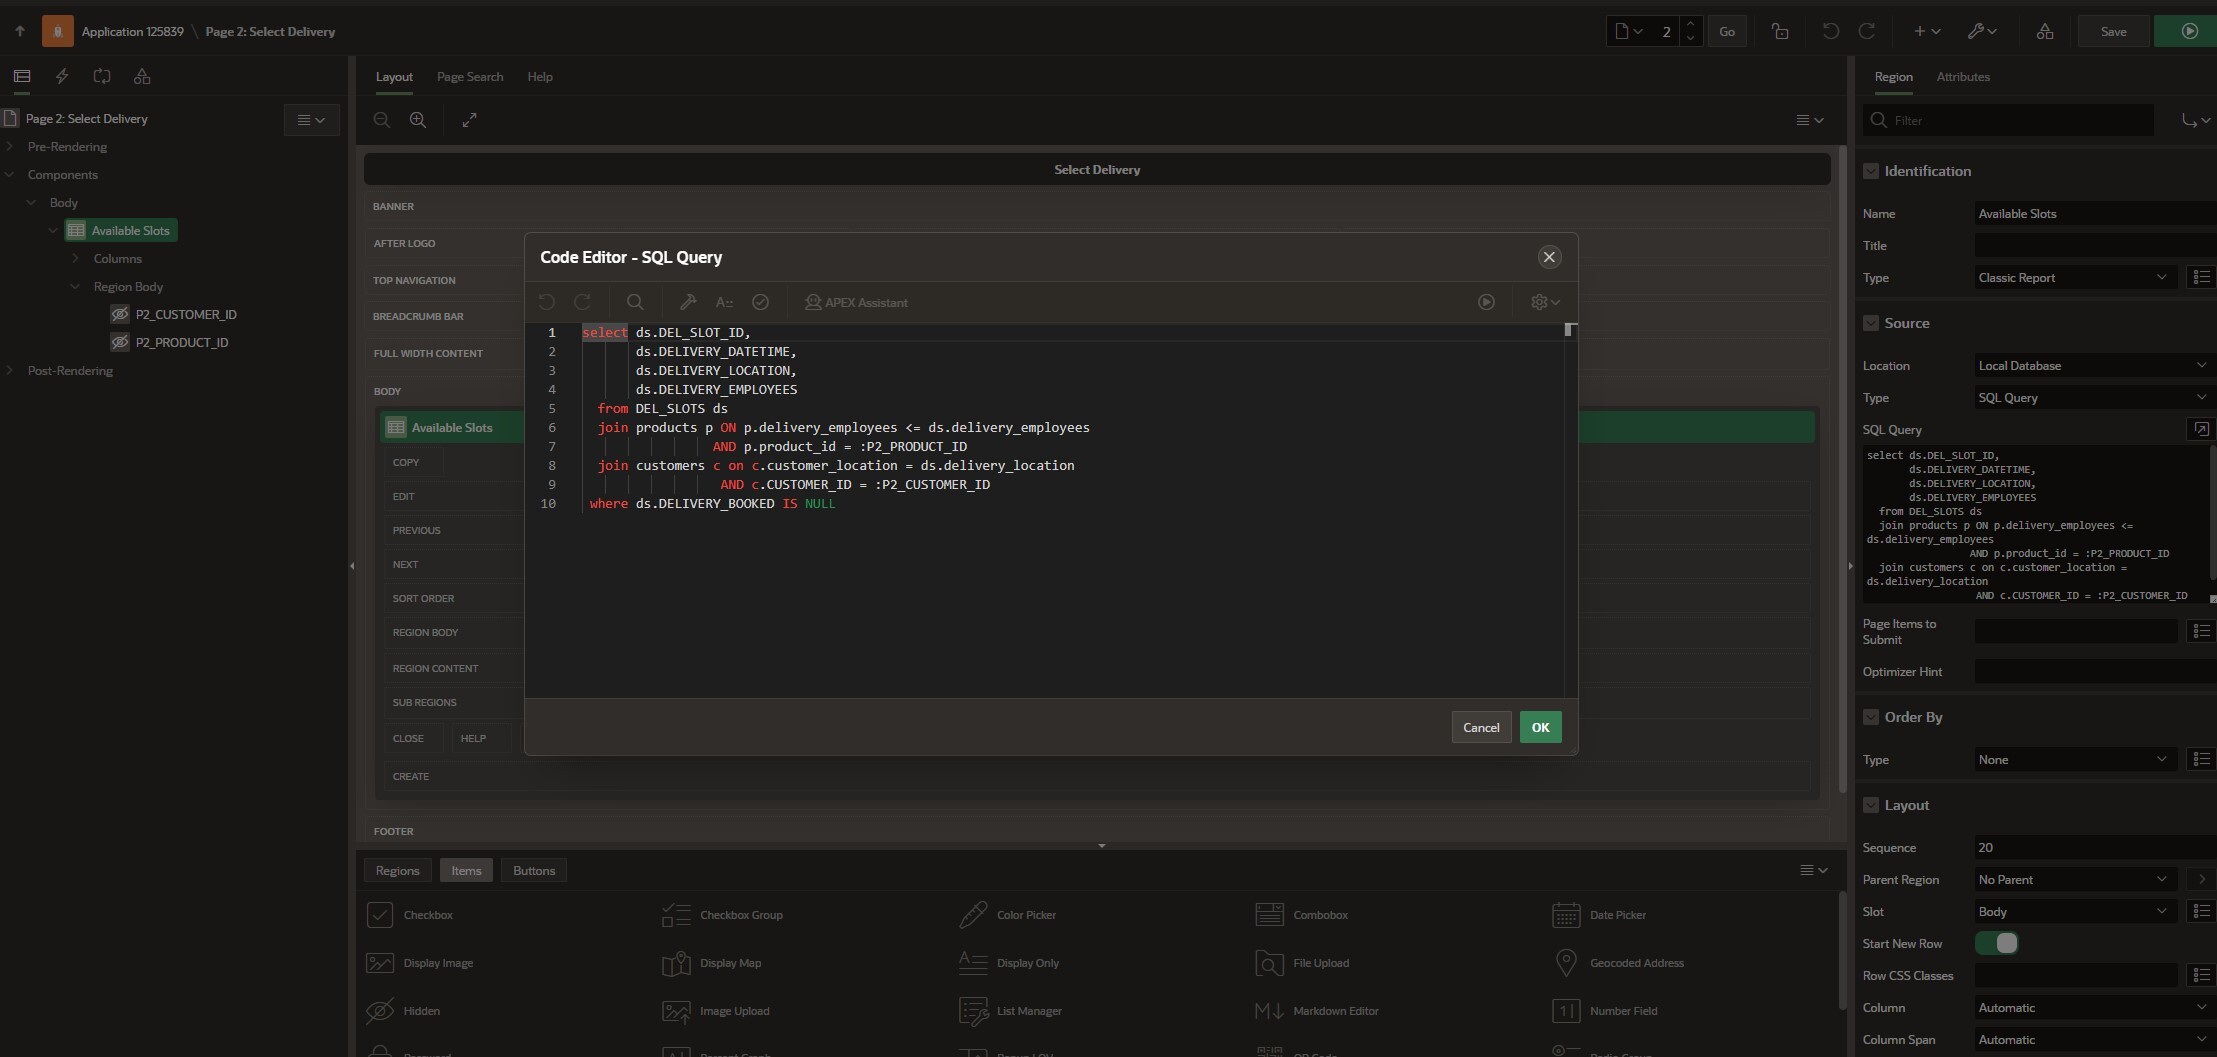Open the Application 125839 breadcrumb link

point(133,31)
